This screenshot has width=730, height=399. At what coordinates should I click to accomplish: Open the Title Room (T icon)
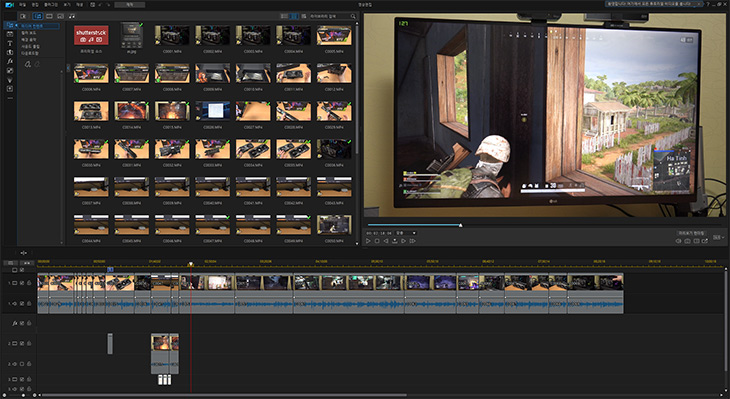pyautogui.click(x=10, y=43)
